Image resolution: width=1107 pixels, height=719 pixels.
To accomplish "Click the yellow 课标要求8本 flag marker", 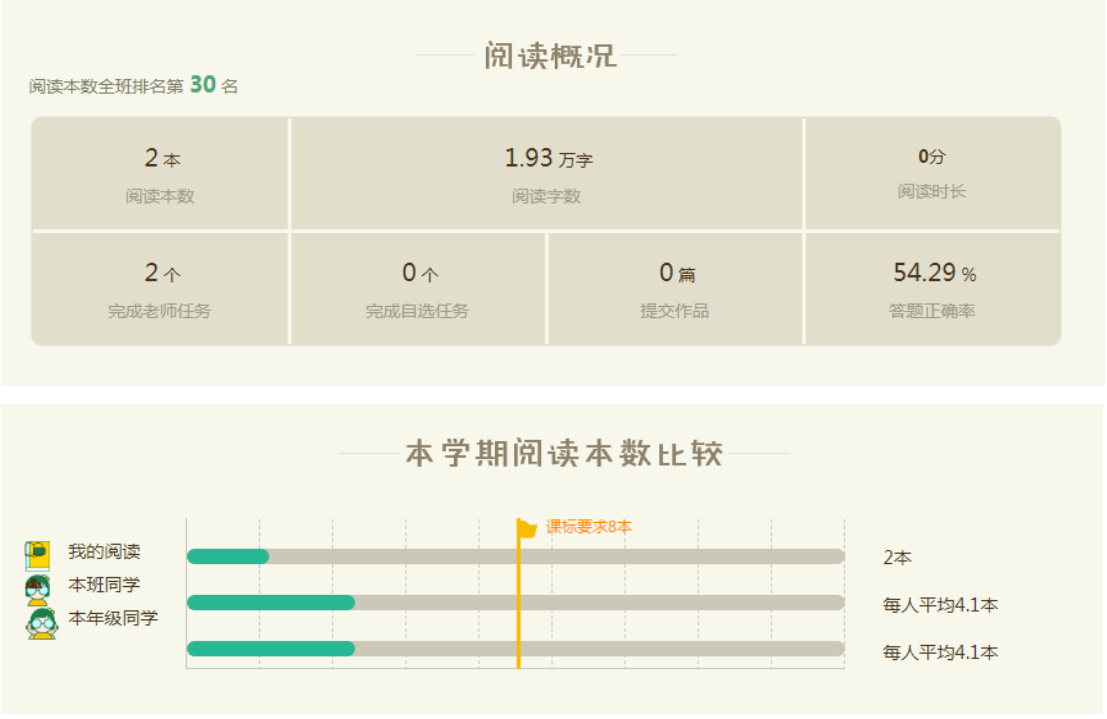I will 526,528.
